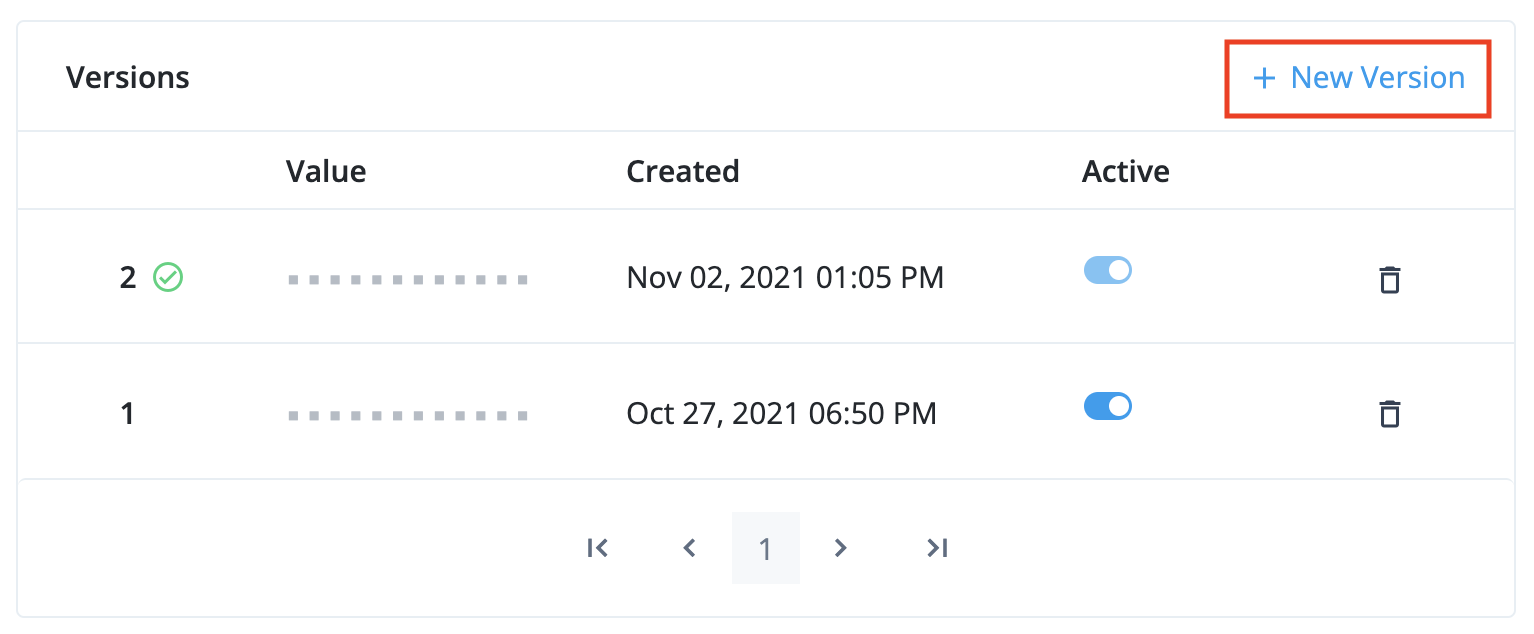1534x634 pixels.
Task: Disable the Active toggle for version 2
Action: pyautogui.click(x=1107, y=270)
